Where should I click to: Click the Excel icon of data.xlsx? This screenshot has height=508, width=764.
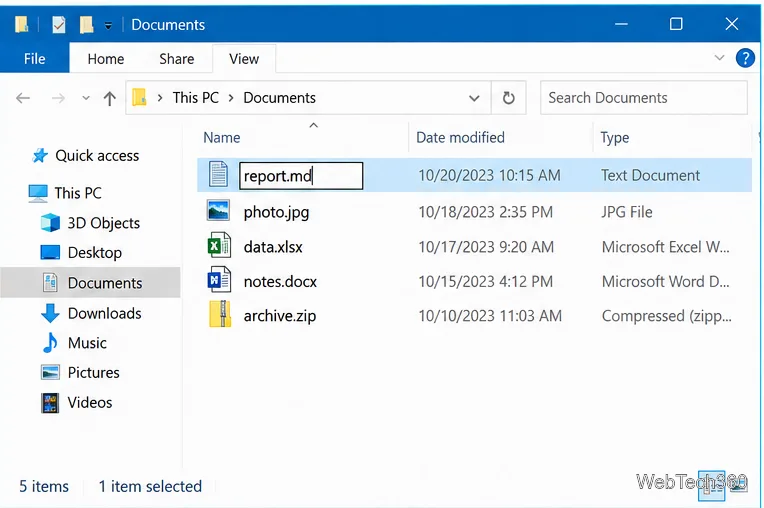tap(219, 245)
